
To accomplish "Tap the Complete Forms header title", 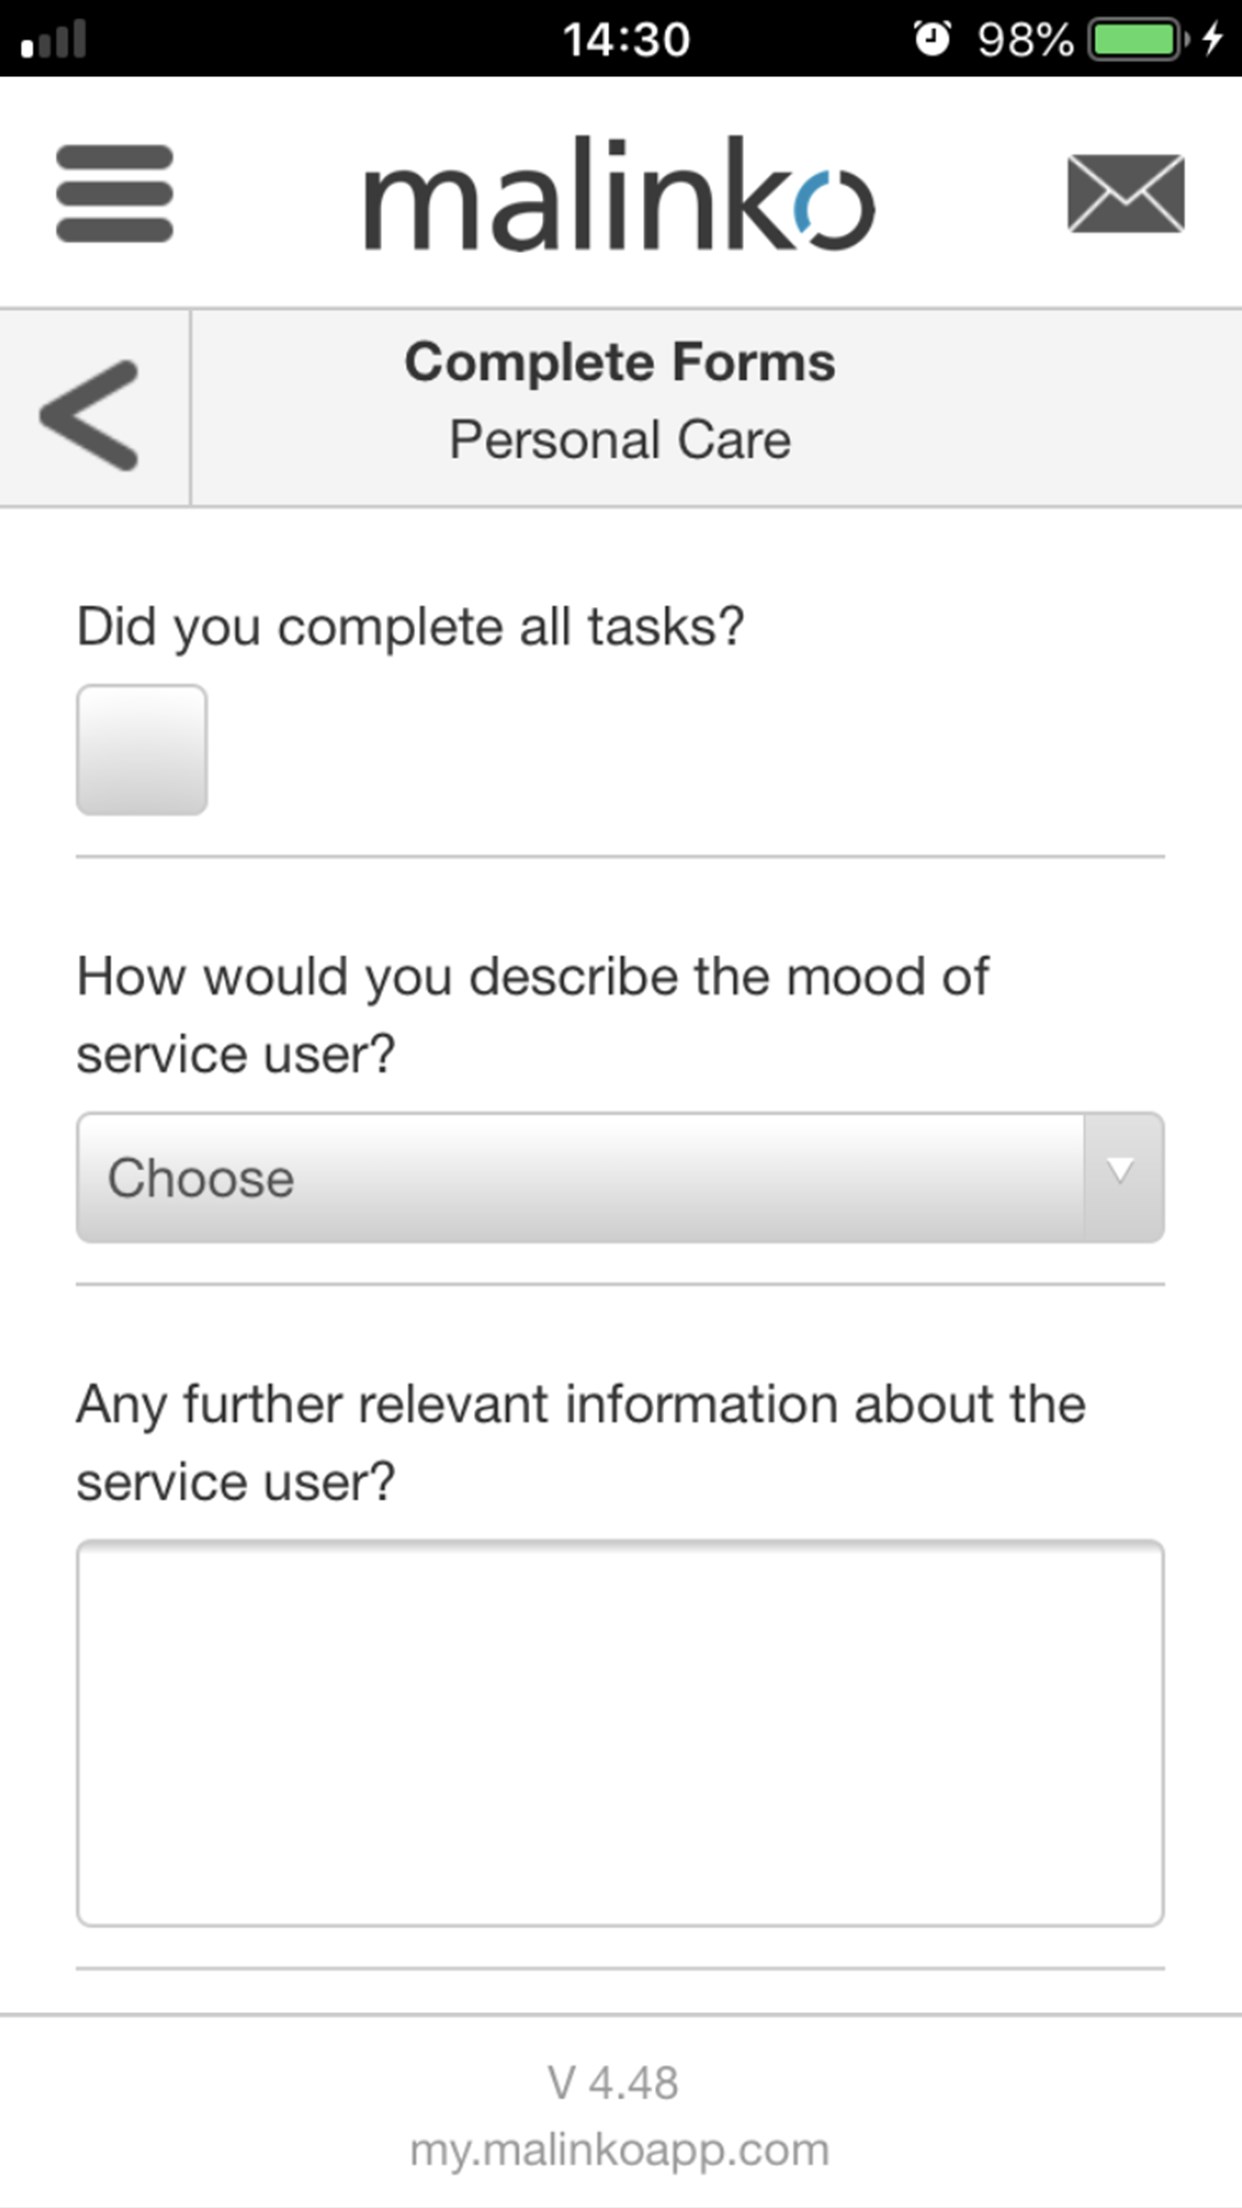I will point(619,362).
